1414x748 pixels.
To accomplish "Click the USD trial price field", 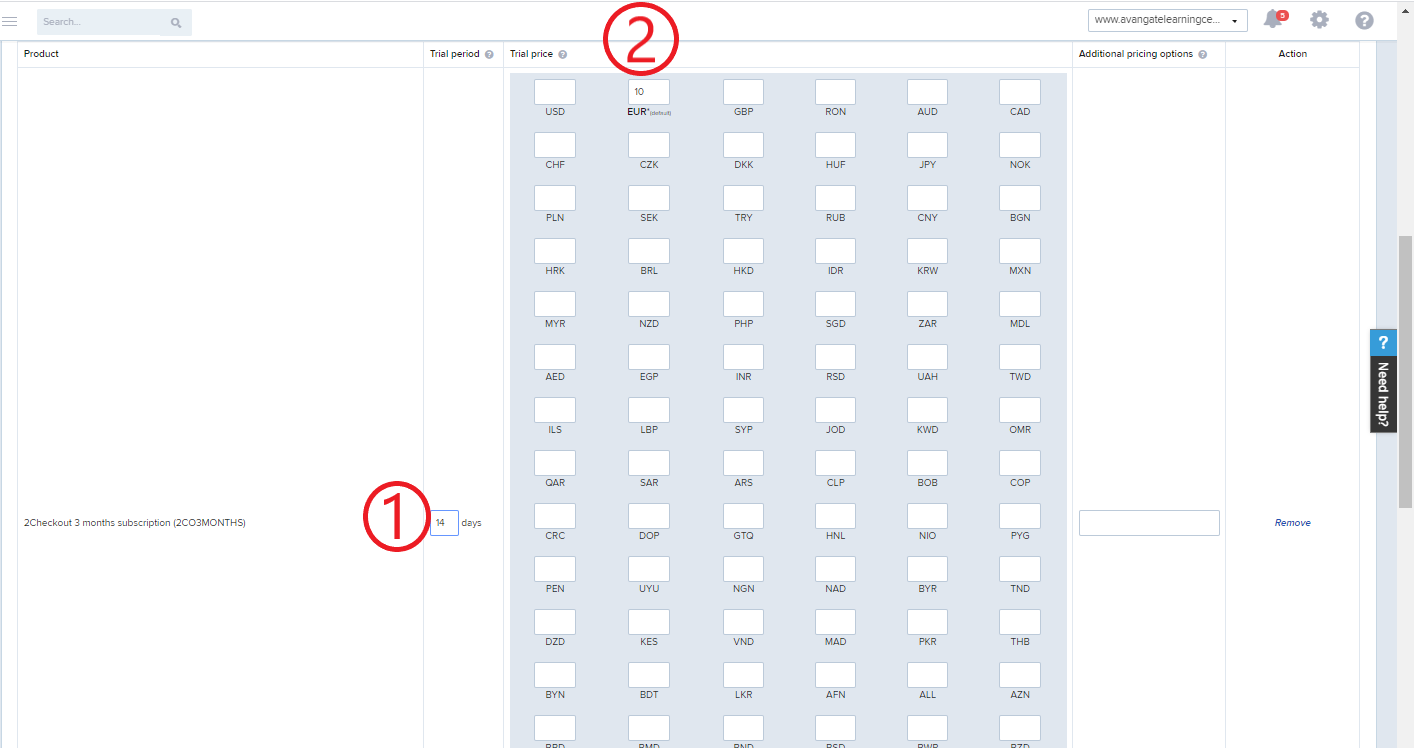I will click(555, 92).
